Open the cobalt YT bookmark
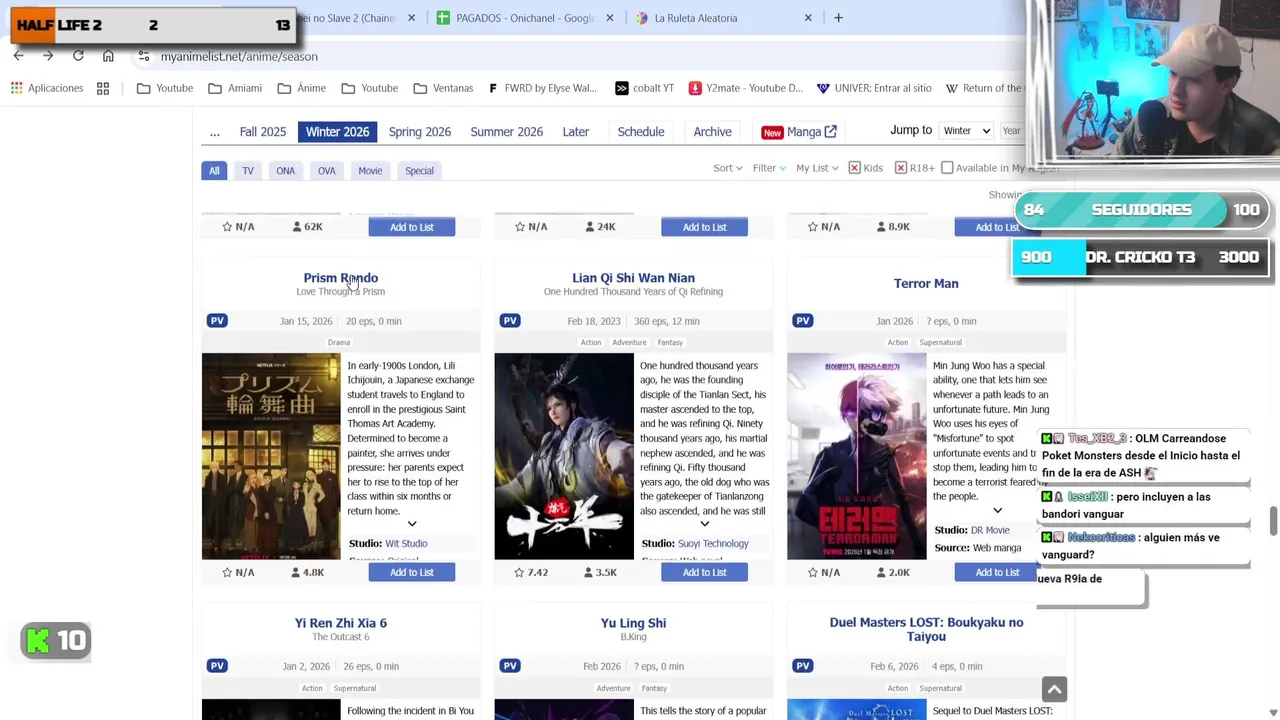The height and width of the screenshot is (720, 1280). tap(644, 88)
